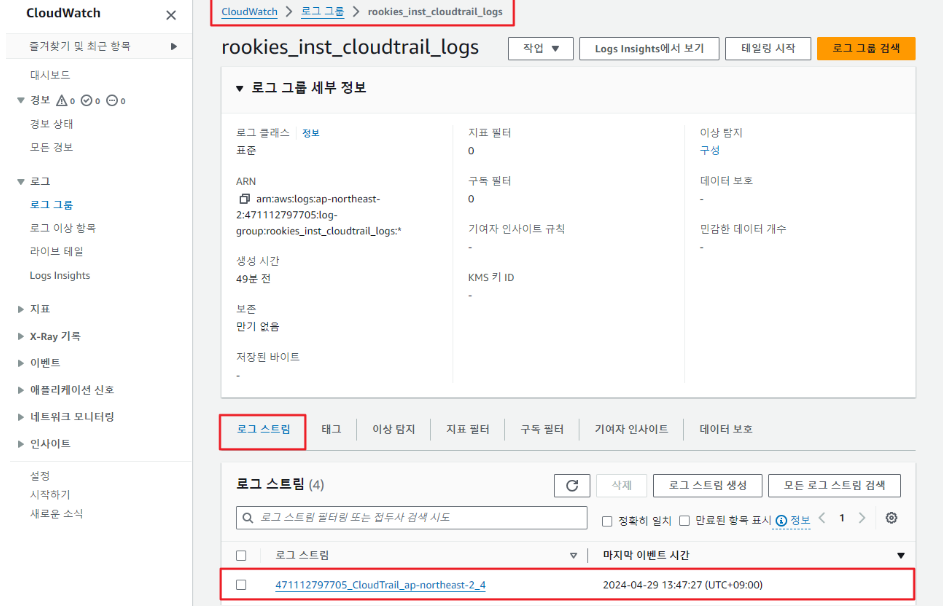Open Logs Insights in sidebar
This screenshot has height=606, width=943.
(x=60, y=275)
